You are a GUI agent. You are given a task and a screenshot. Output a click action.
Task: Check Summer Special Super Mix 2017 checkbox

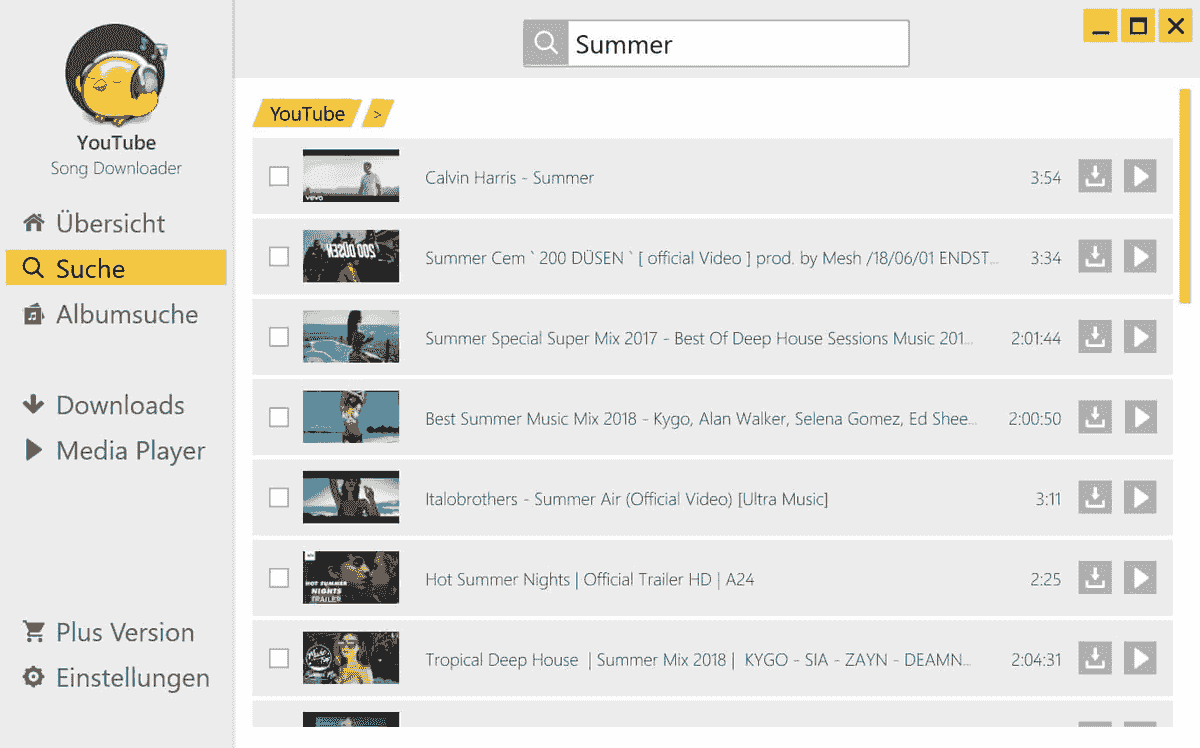click(x=279, y=337)
